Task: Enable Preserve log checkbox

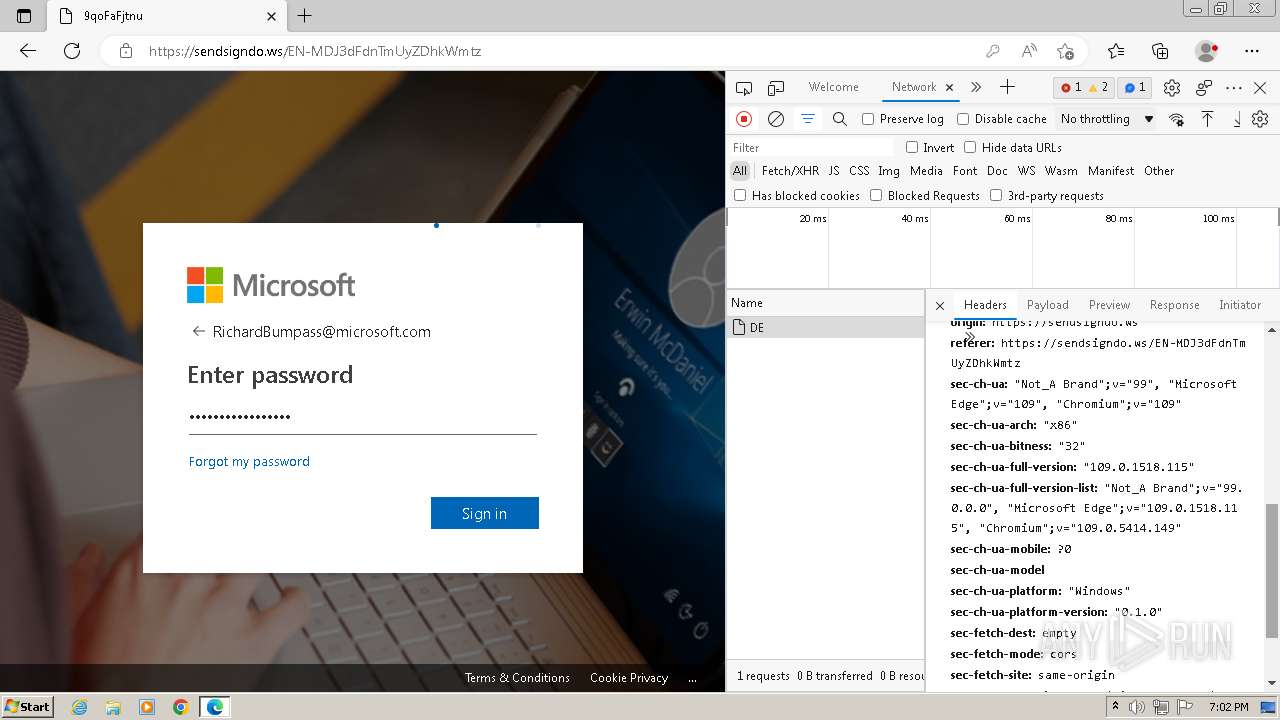Action: coord(868,119)
